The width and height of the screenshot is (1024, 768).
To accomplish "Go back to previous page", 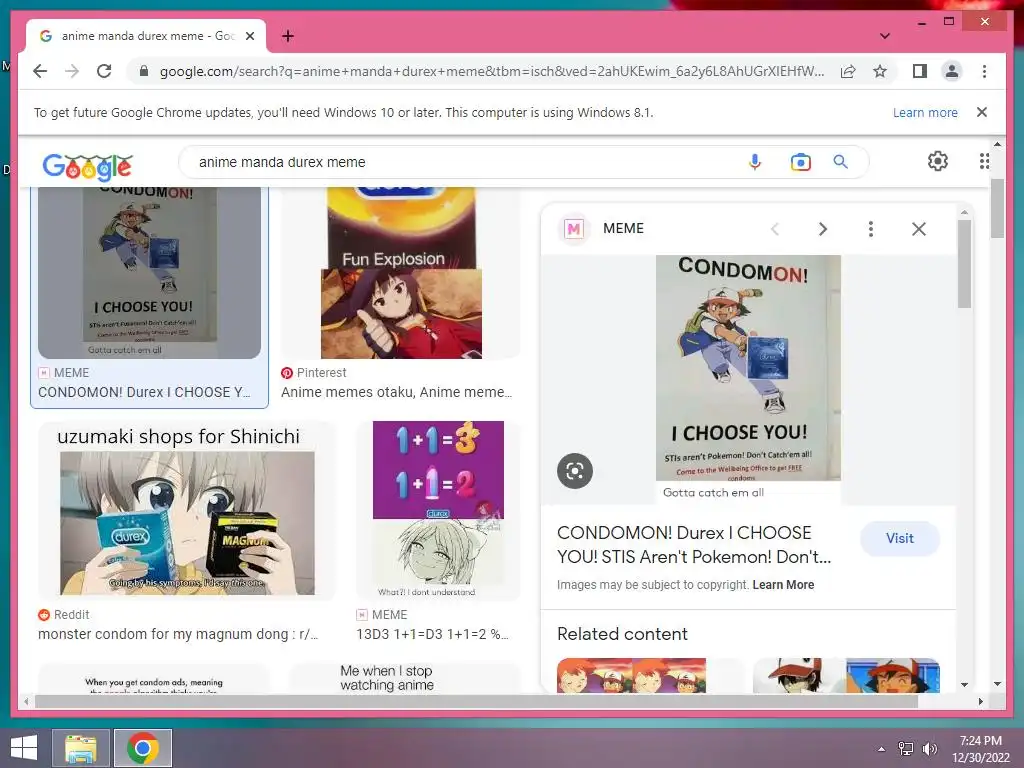I will coord(40,71).
